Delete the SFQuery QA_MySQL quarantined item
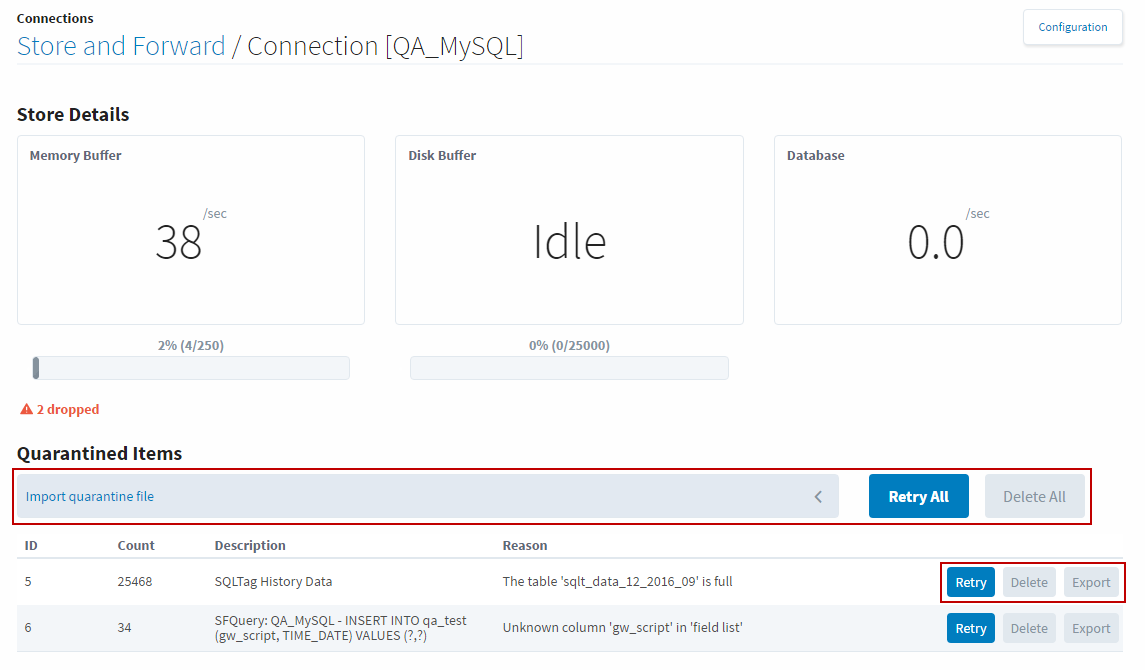 [x=1029, y=628]
